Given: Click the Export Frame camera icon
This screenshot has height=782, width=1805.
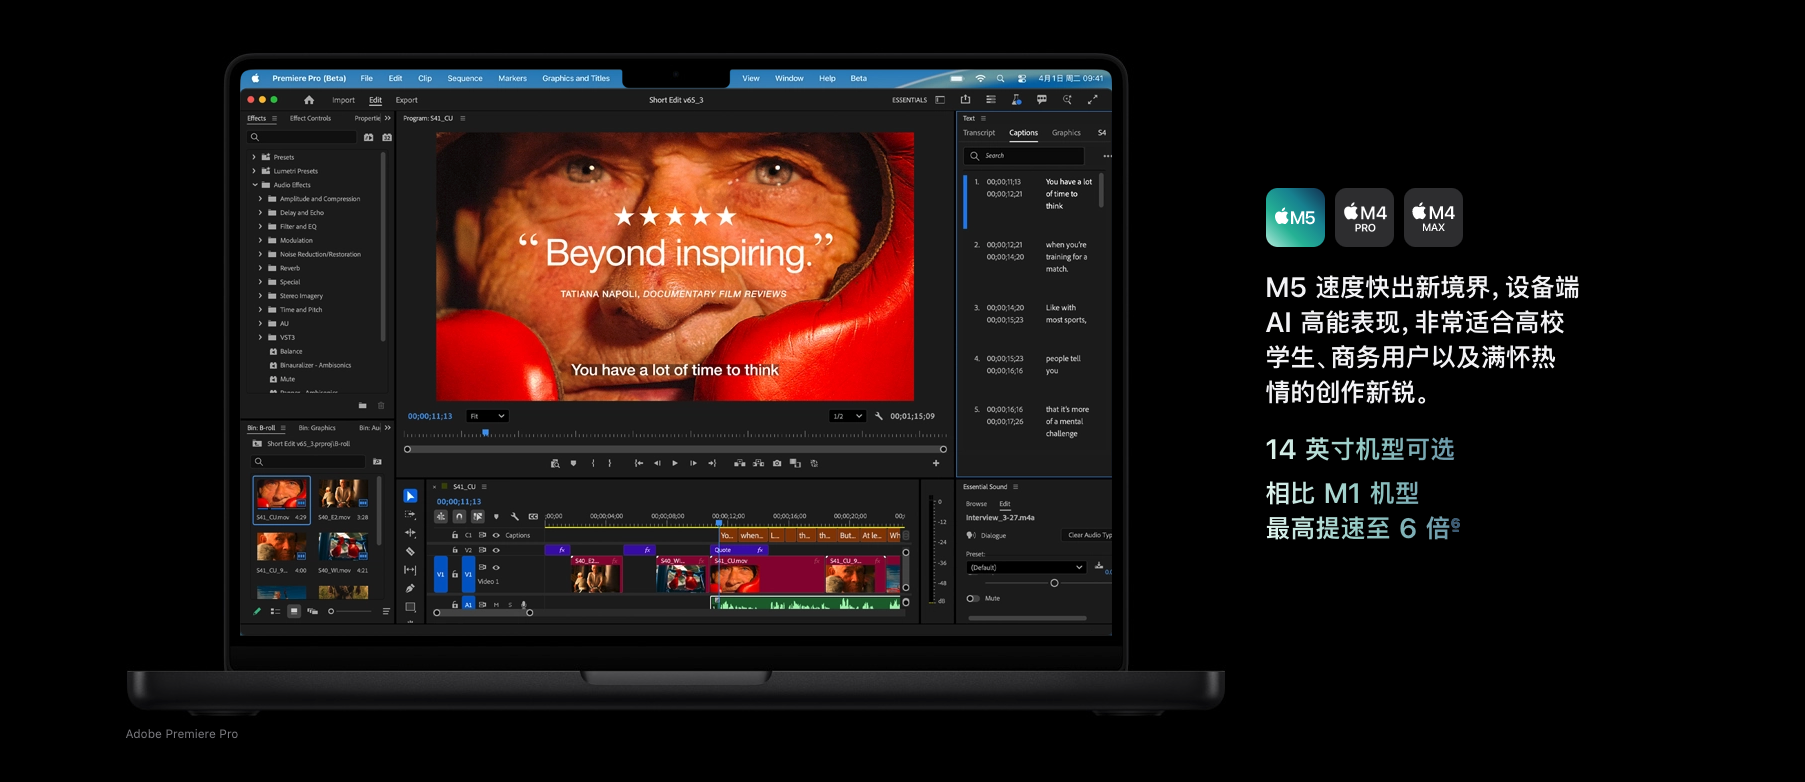Looking at the screenshot, I should click(x=777, y=463).
